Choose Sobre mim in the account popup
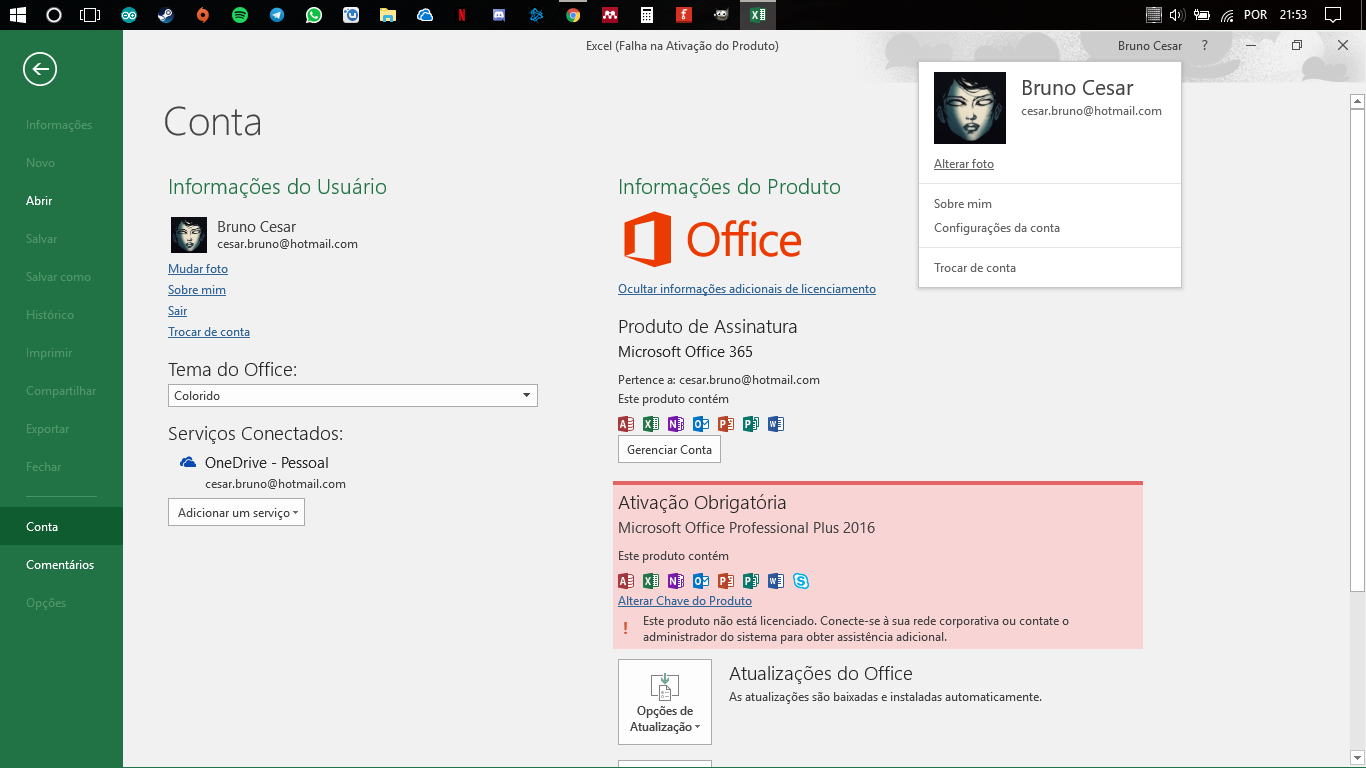The width and height of the screenshot is (1366, 768). coord(963,204)
